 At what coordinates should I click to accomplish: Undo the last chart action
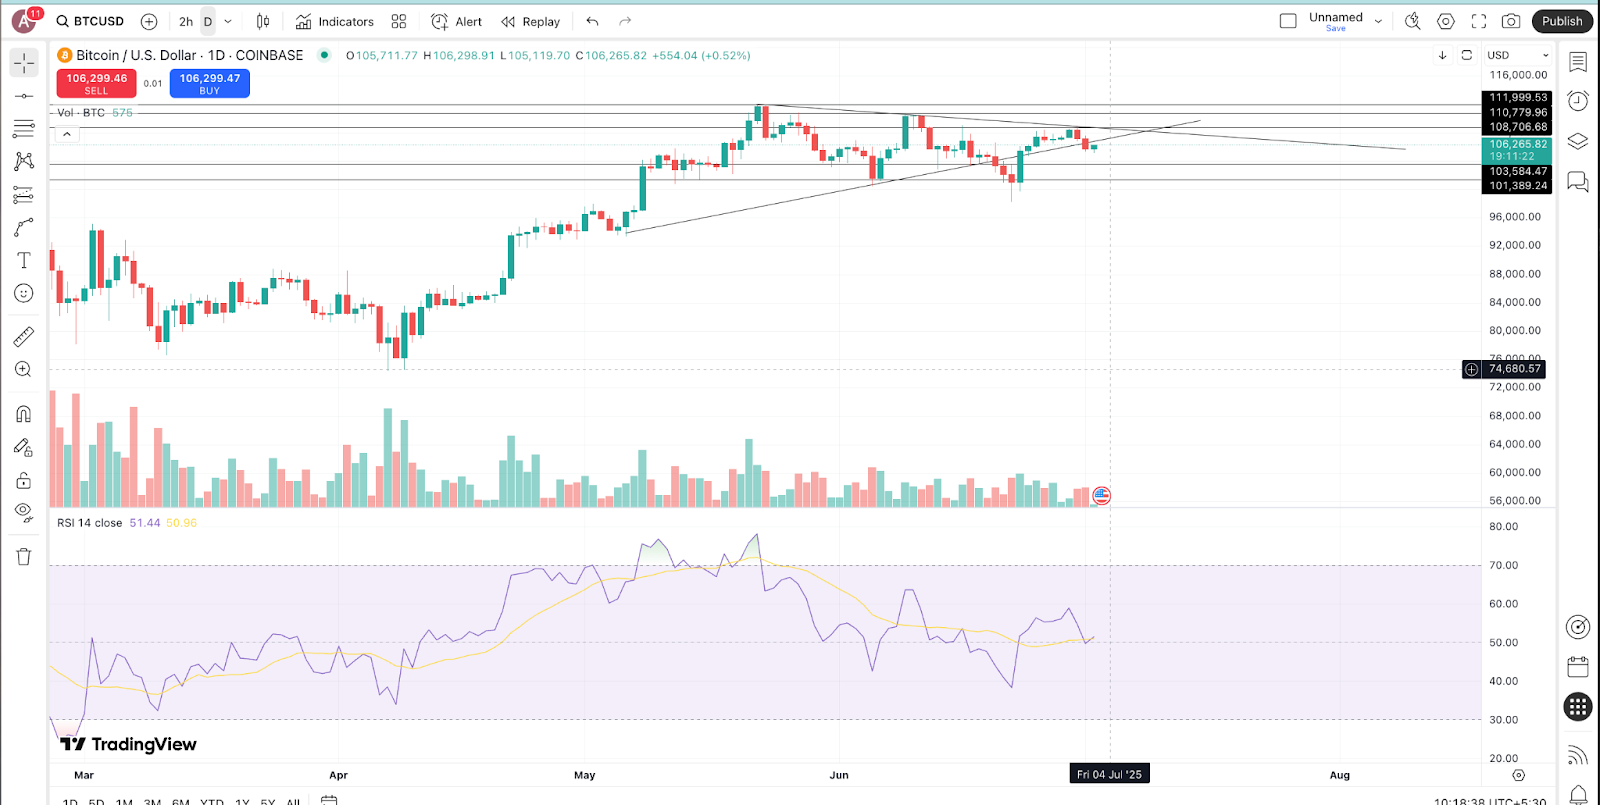pyautogui.click(x=593, y=21)
